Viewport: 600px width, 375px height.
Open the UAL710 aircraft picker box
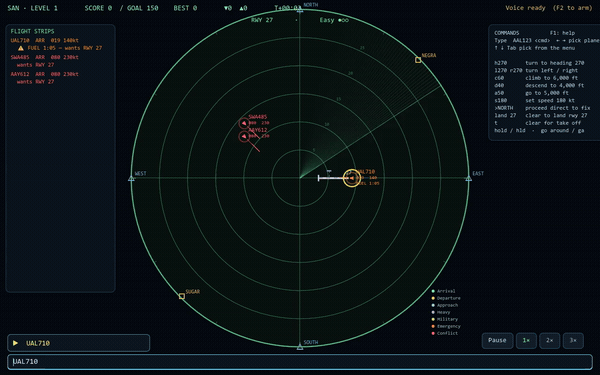(x=78, y=343)
